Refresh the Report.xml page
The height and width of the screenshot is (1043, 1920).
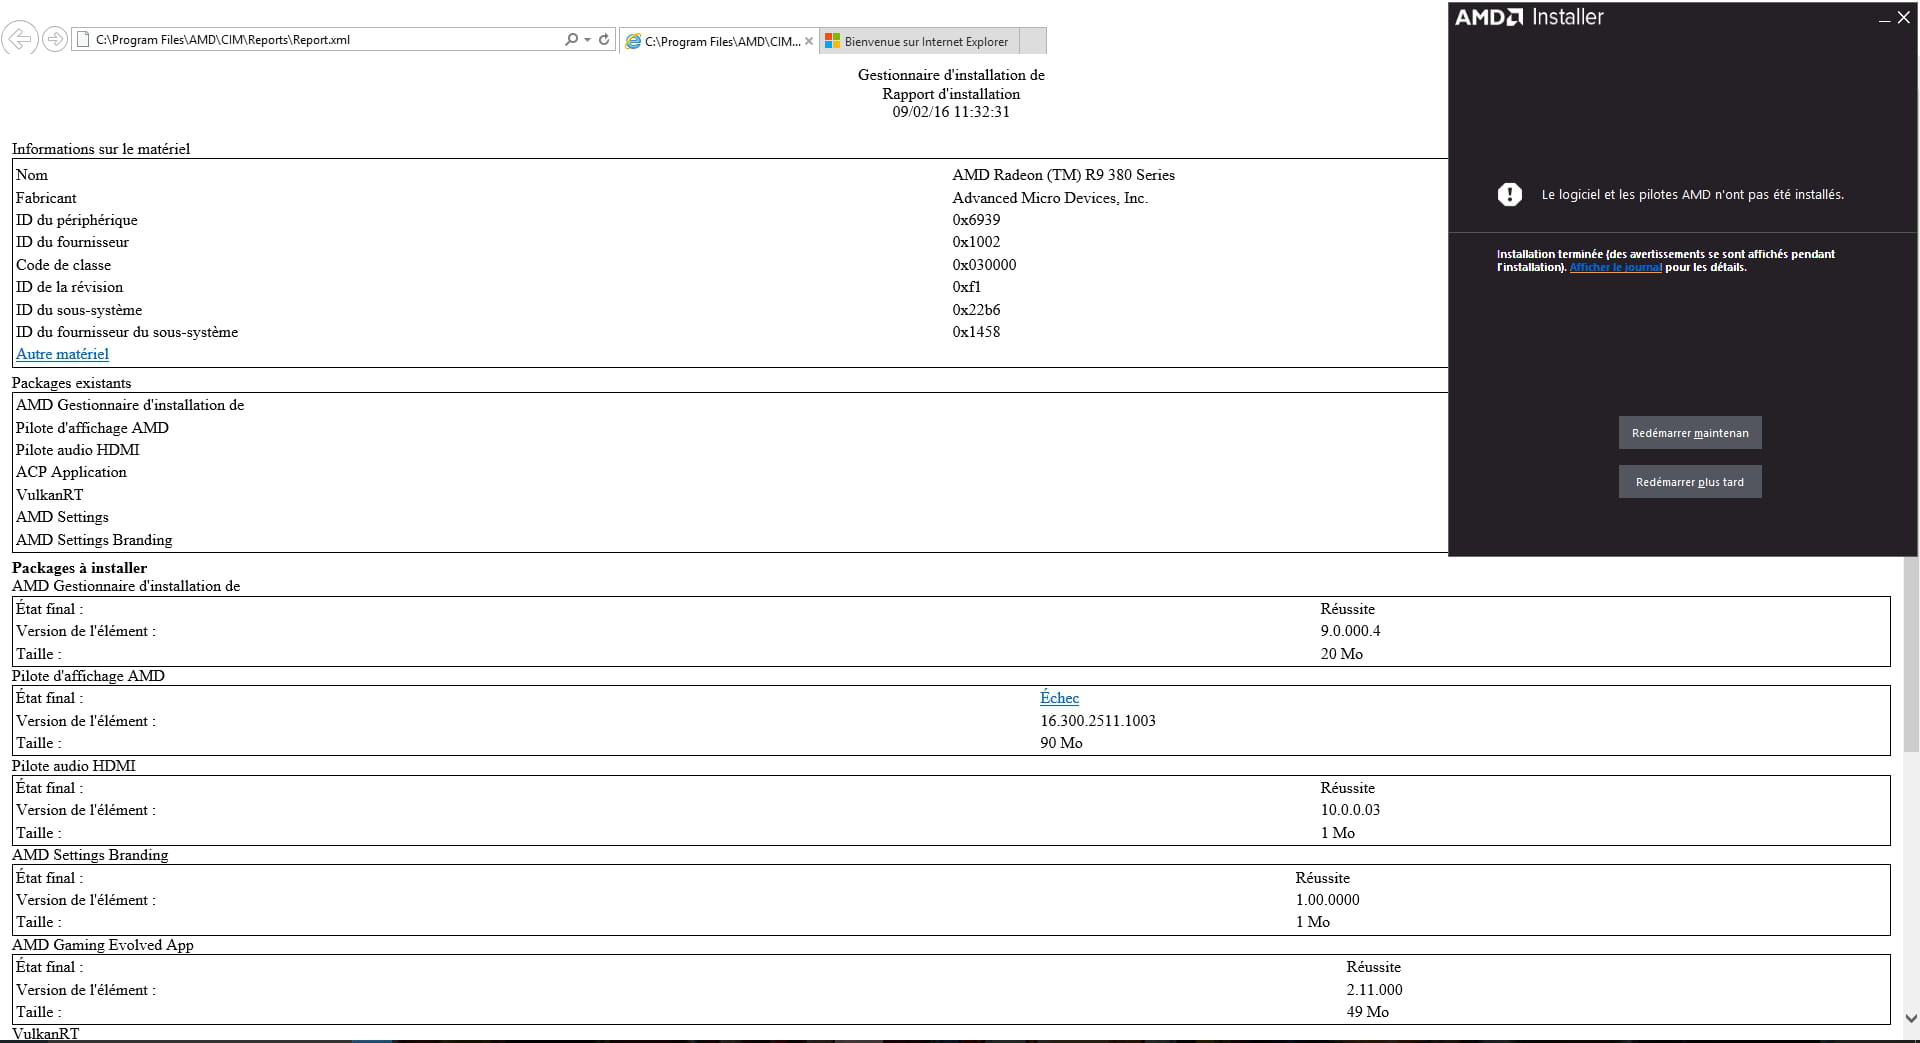(x=604, y=39)
